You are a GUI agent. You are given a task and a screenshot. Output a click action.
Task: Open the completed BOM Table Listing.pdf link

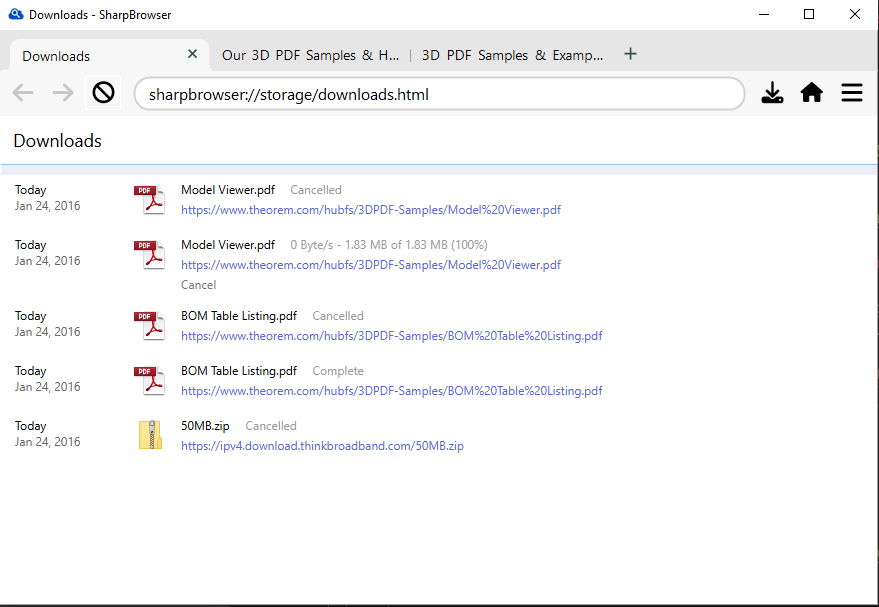391,391
